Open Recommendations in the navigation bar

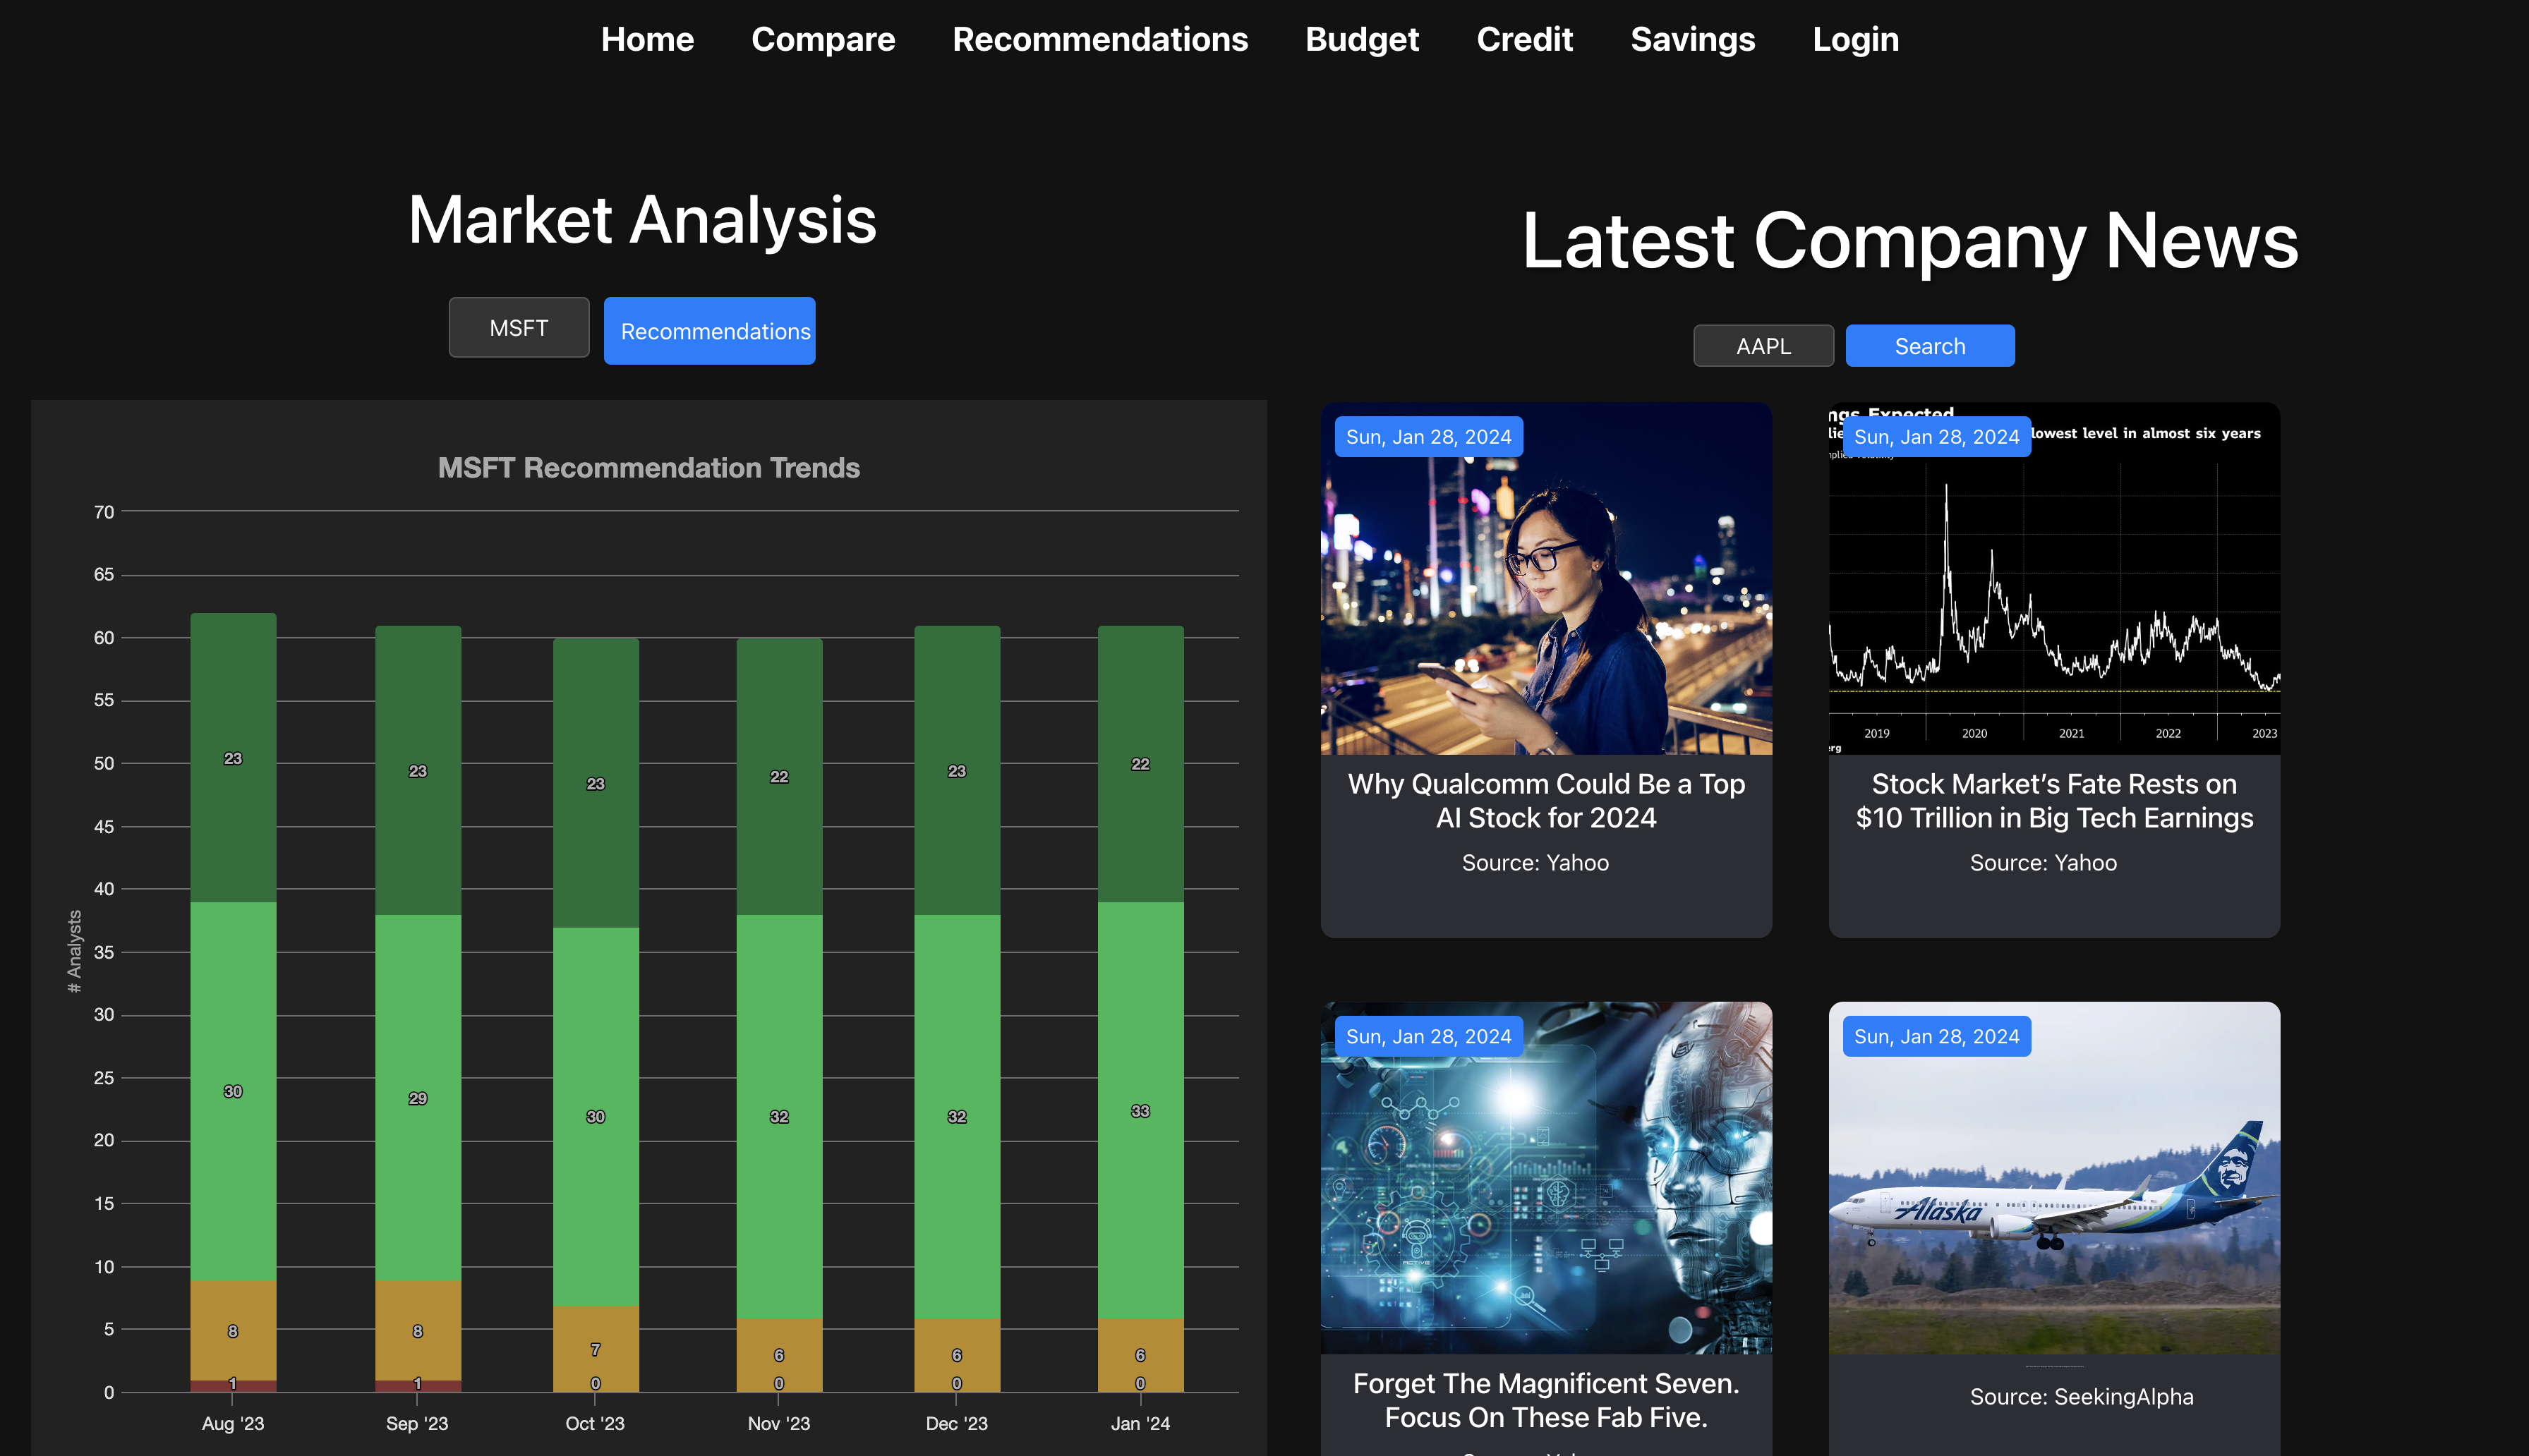(1099, 39)
